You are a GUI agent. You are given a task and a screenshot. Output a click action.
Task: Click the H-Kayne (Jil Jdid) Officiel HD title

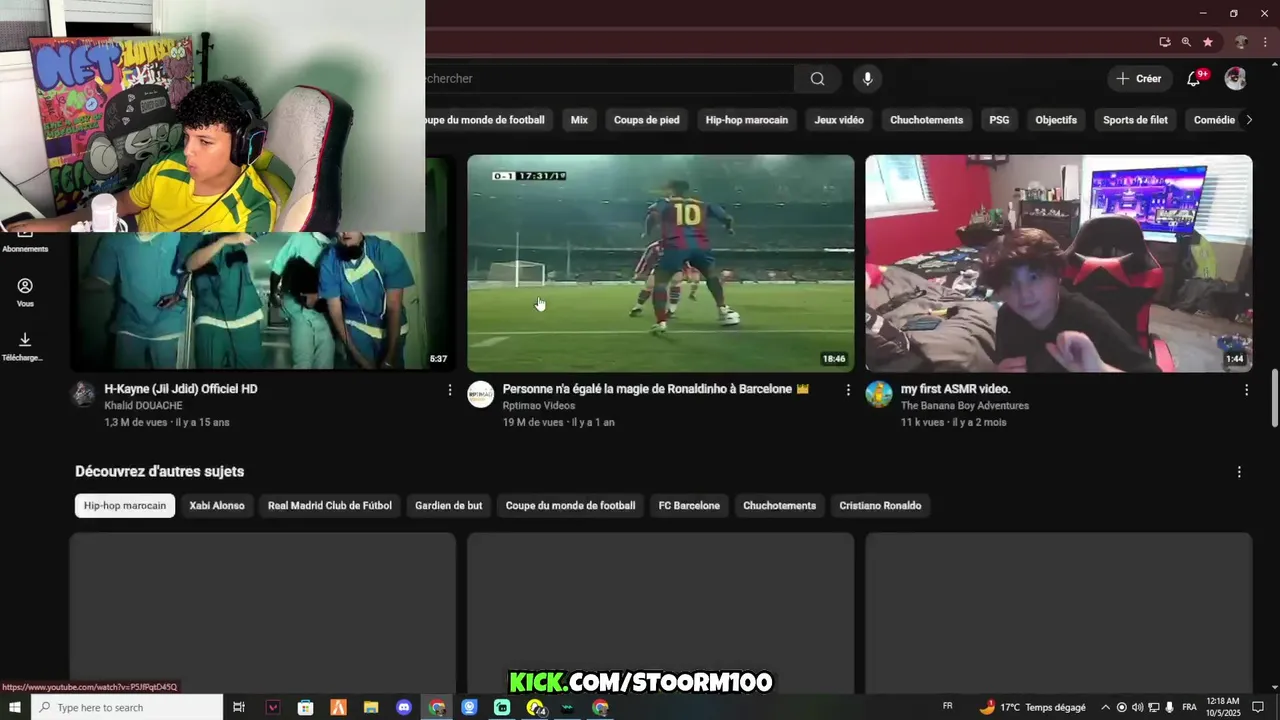tap(181, 389)
